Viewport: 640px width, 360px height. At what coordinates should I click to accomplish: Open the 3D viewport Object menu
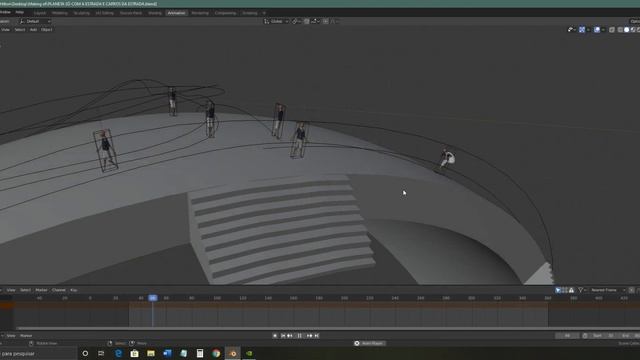[47, 30]
